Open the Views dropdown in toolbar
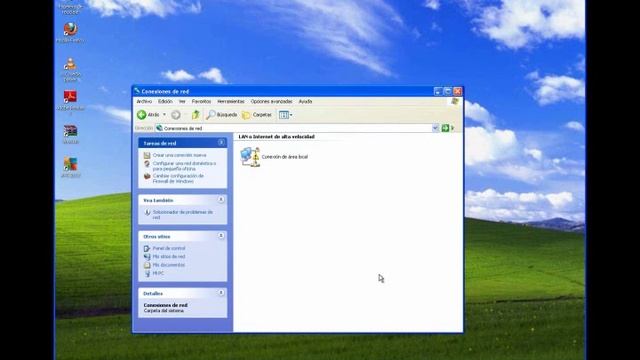This screenshot has width=640, height=360. [x=285, y=115]
